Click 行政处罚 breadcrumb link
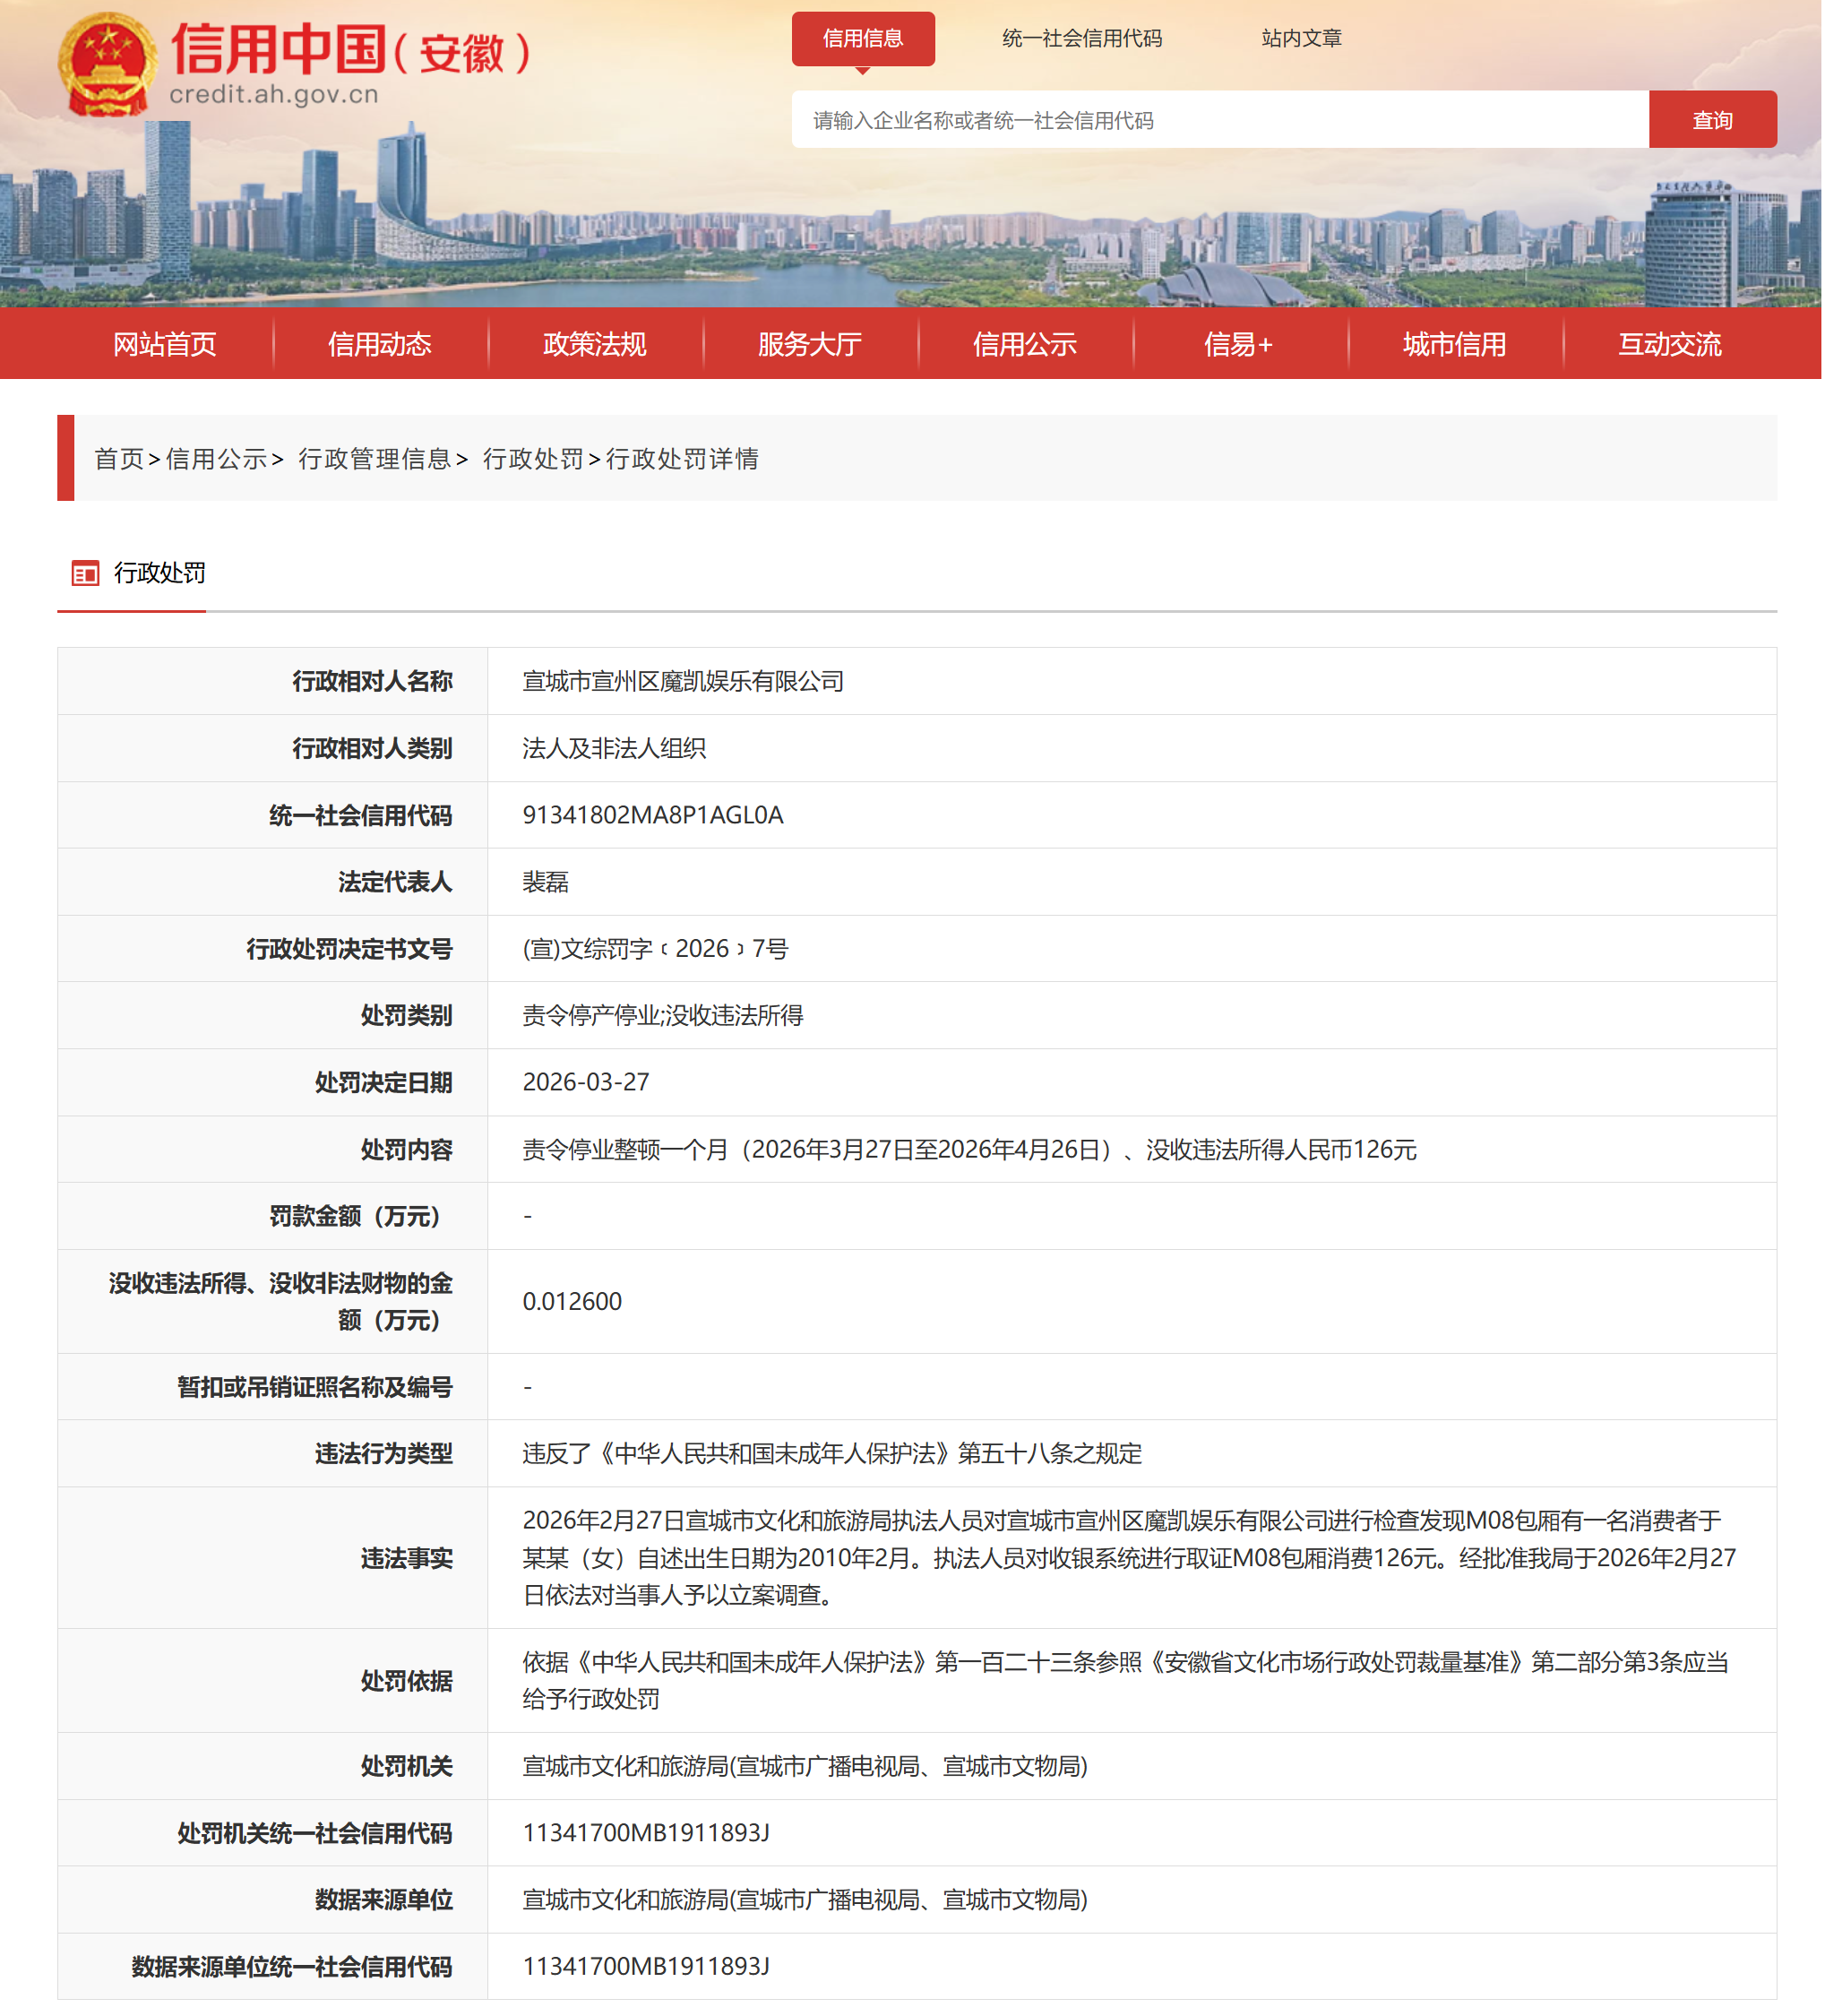The image size is (1825, 2016). [532, 459]
